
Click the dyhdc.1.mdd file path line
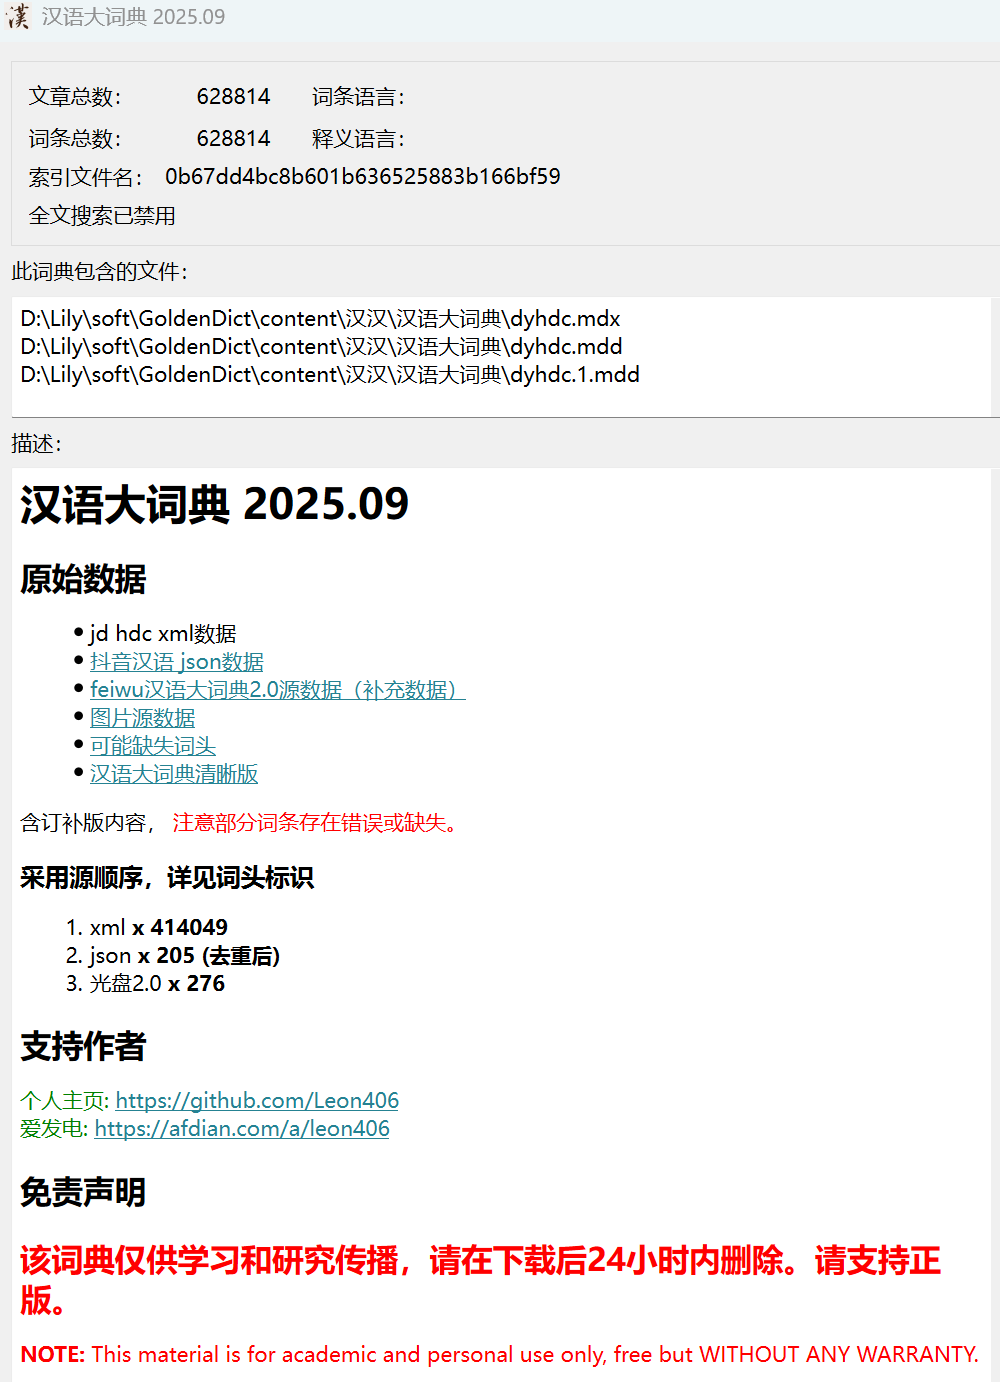pos(330,375)
